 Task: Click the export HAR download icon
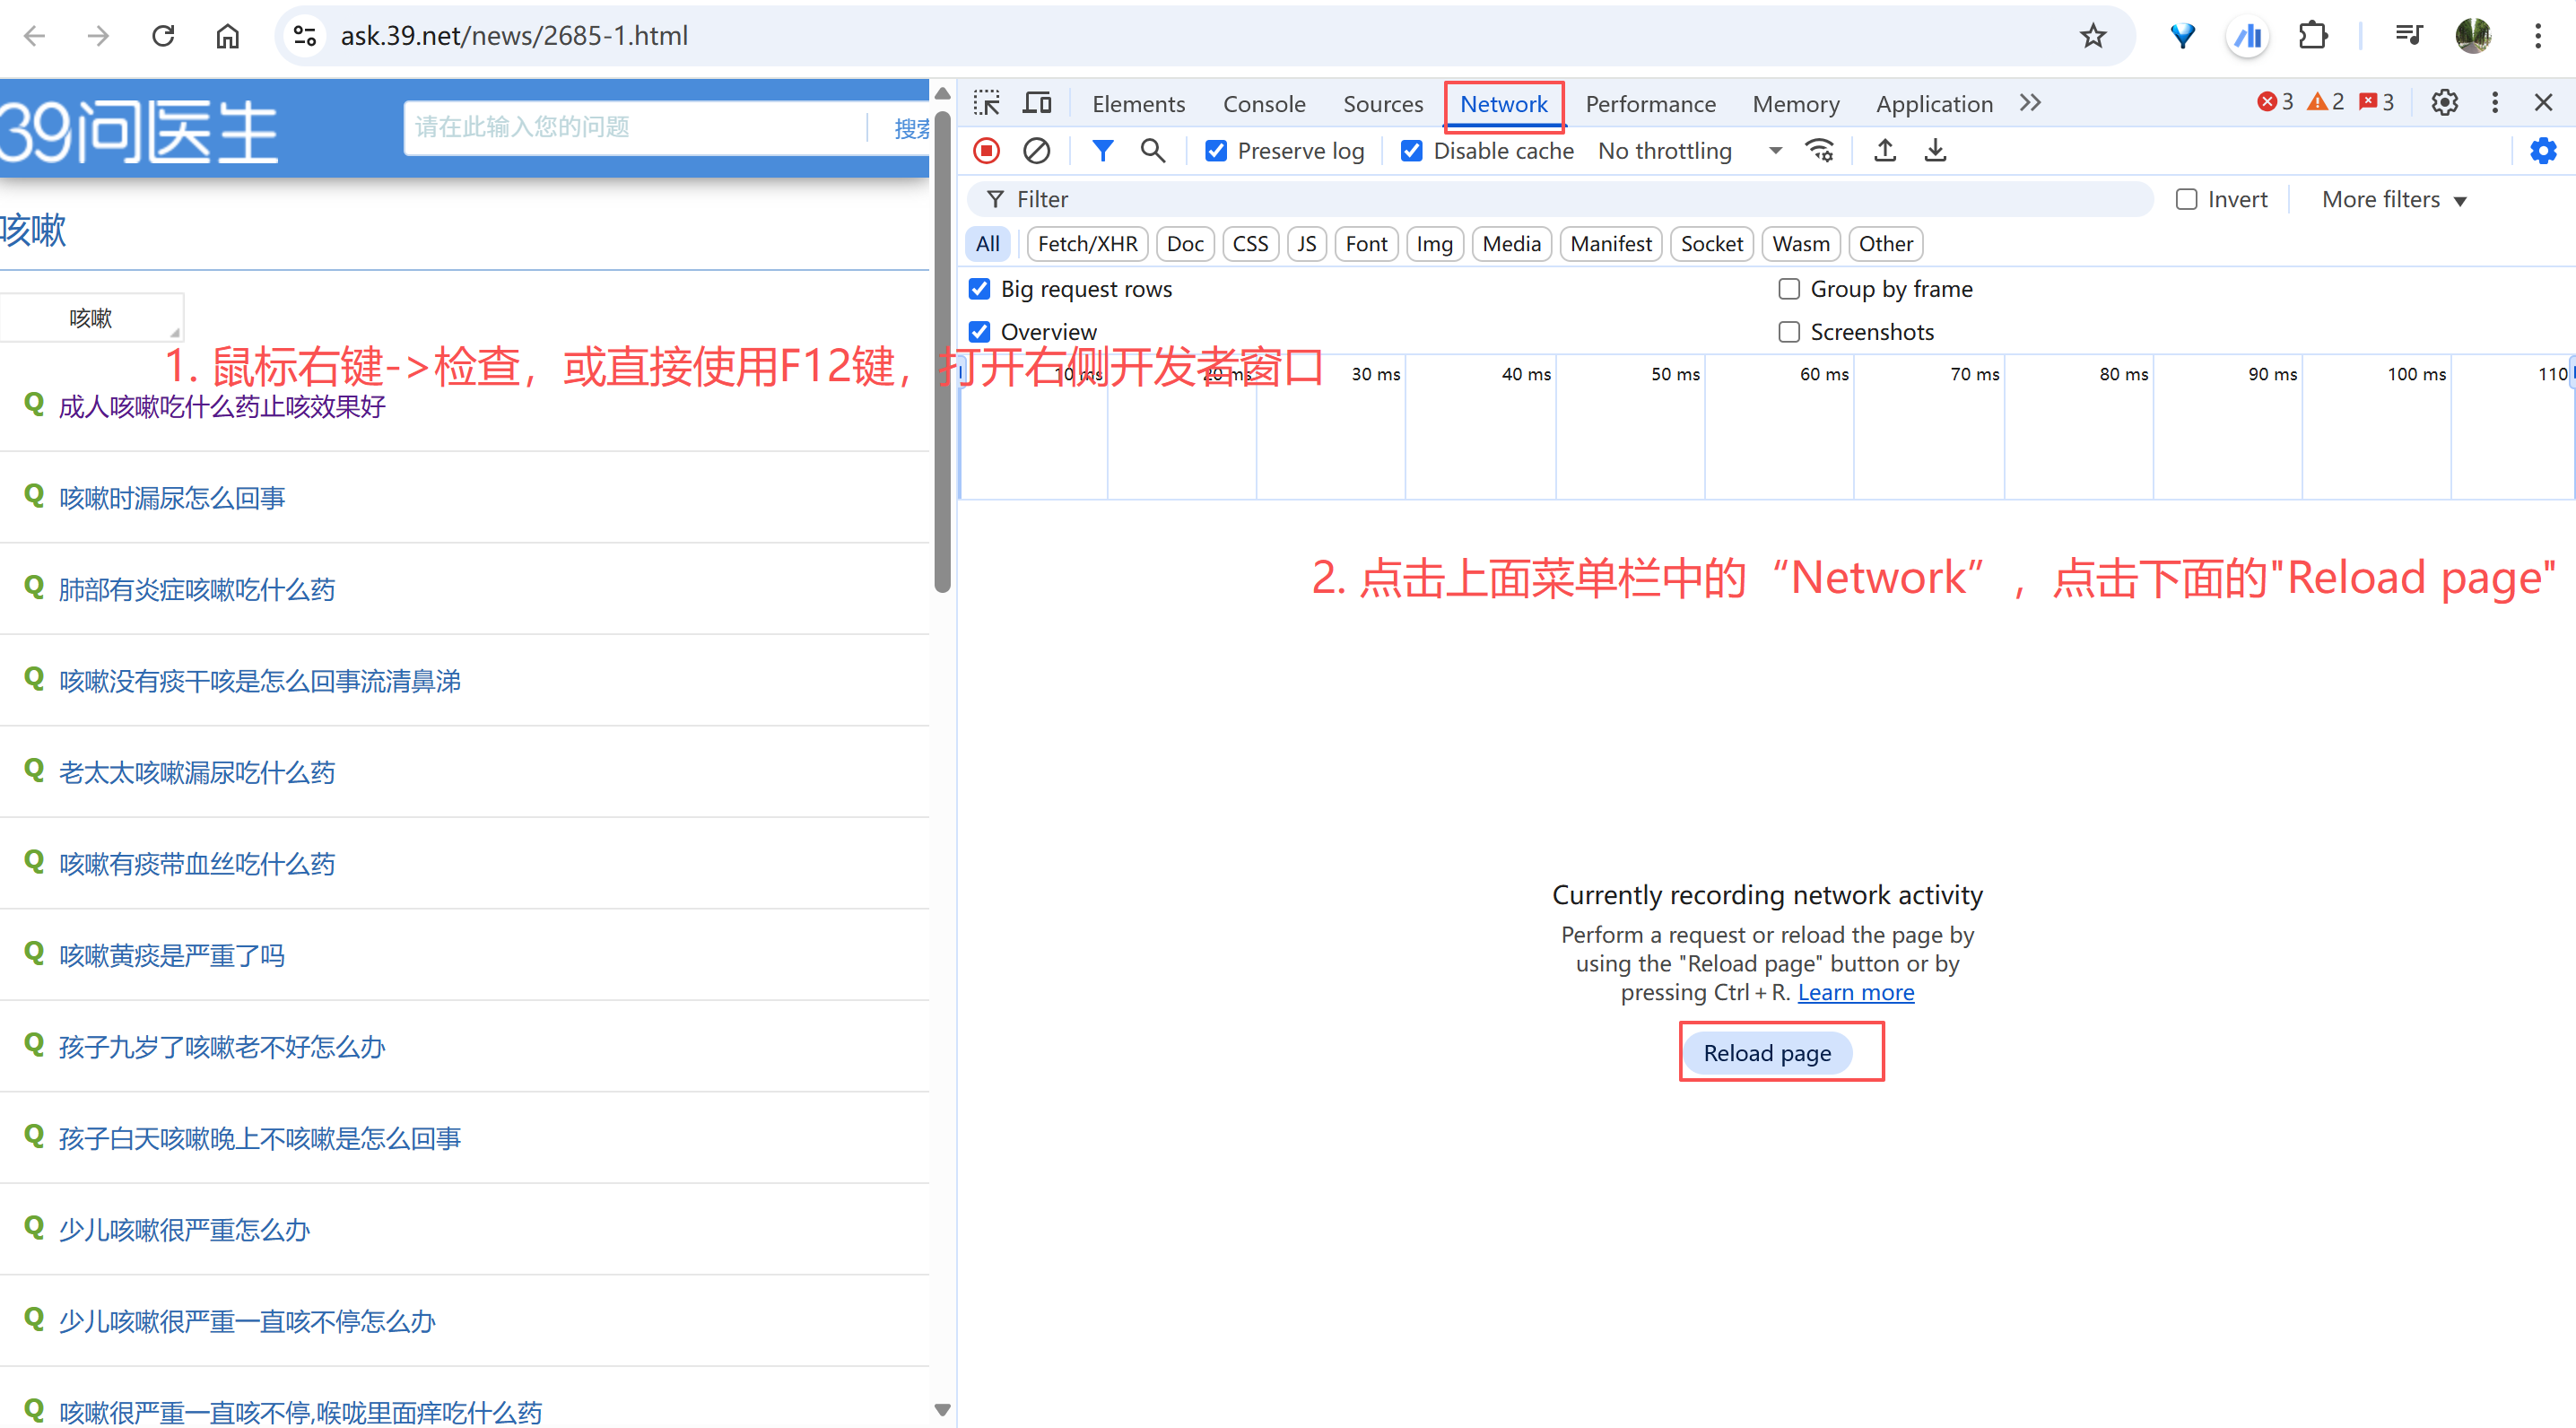(1935, 151)
